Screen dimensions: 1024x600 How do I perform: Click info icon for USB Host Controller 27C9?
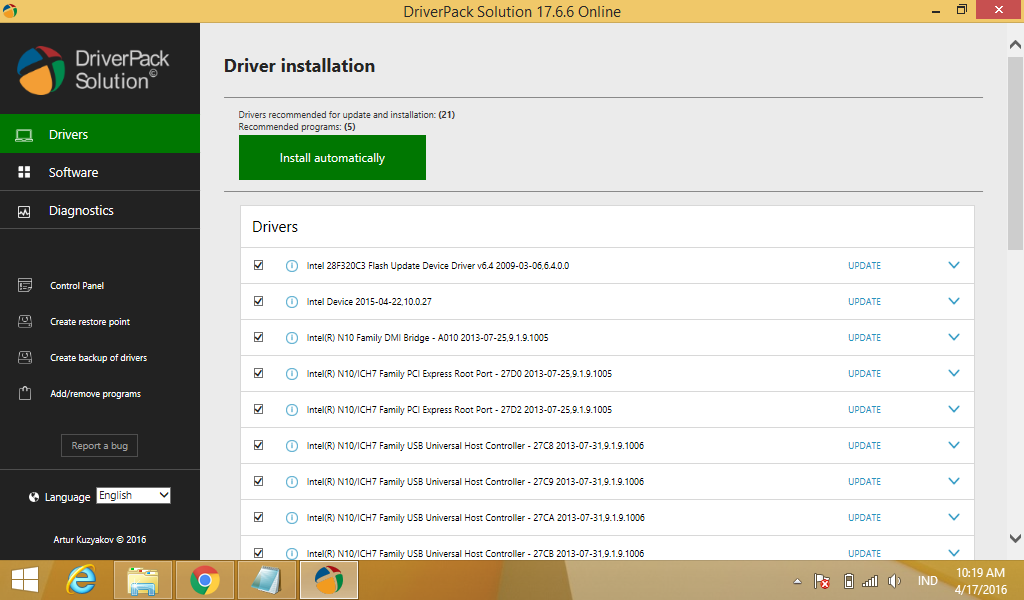pyautogui.click(x=292, y=481)
